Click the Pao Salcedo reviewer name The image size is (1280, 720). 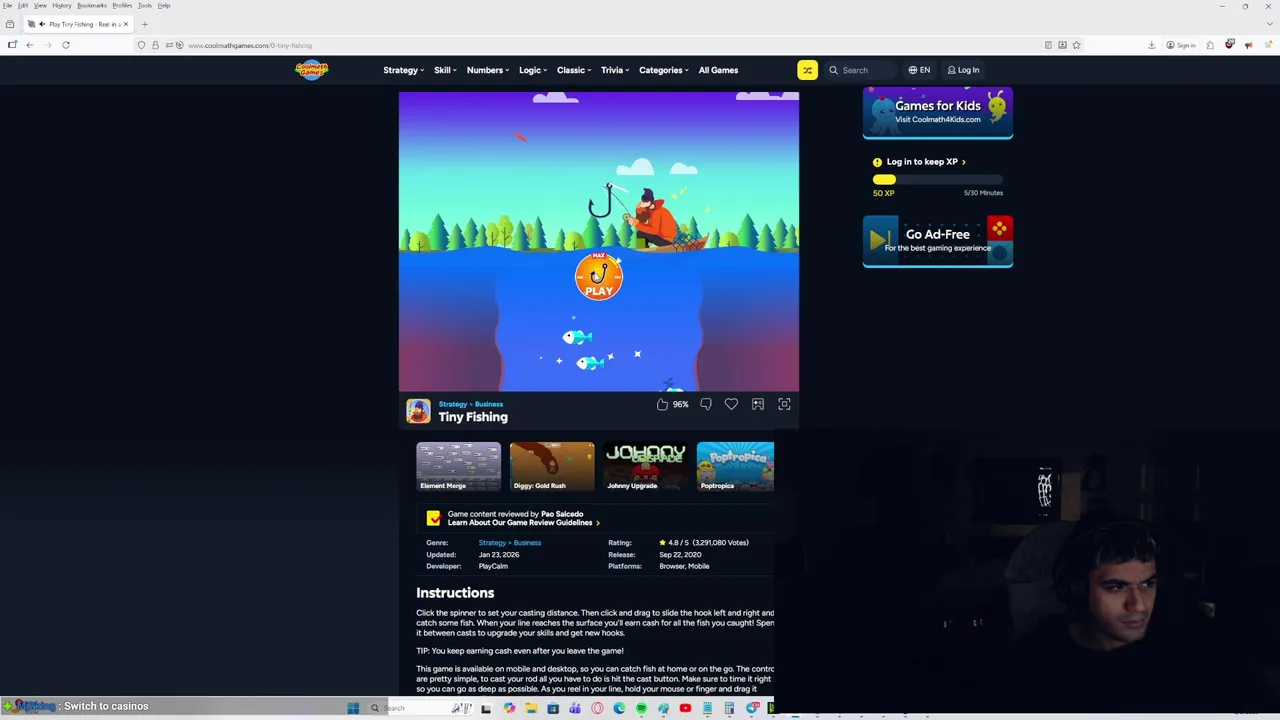pos(562,514)
